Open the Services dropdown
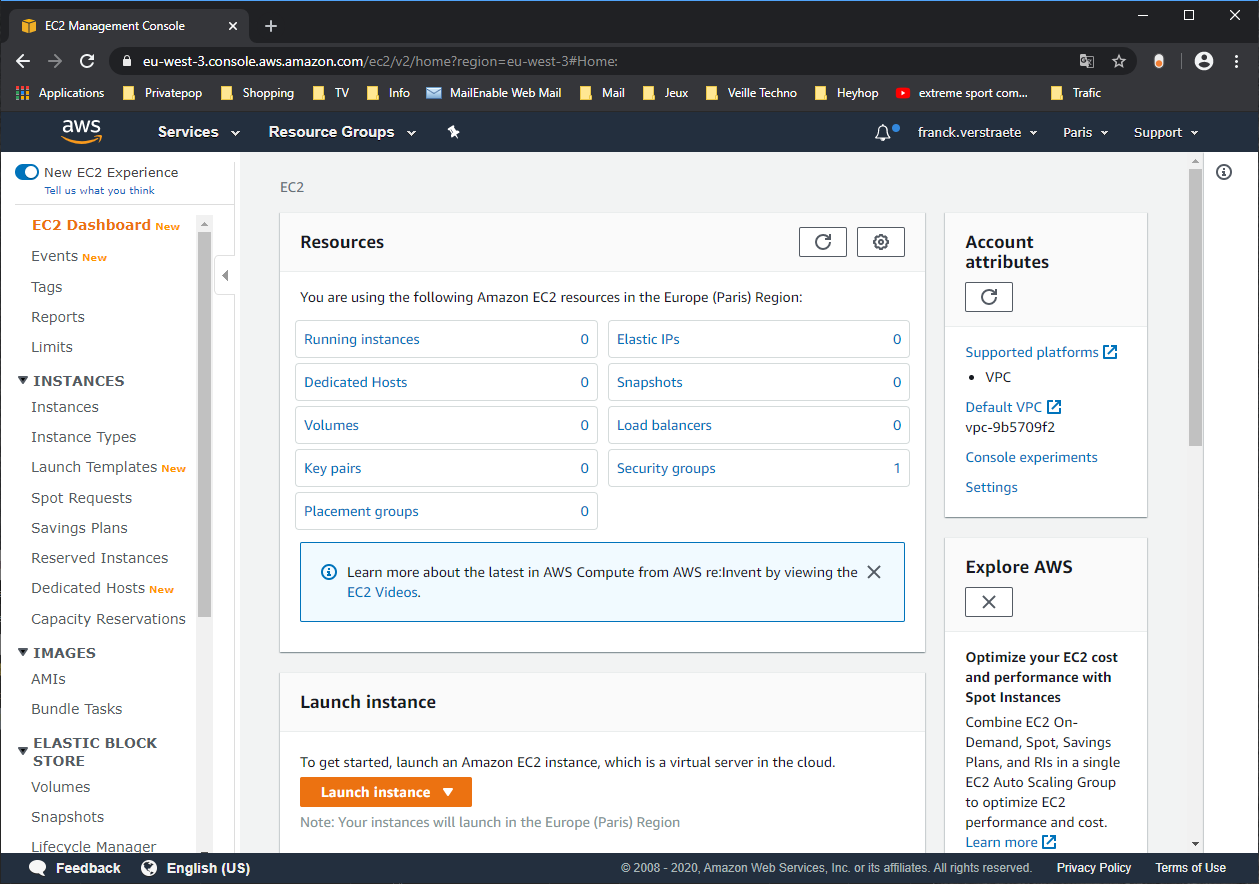1259x884 pixels. coord(199,132)
